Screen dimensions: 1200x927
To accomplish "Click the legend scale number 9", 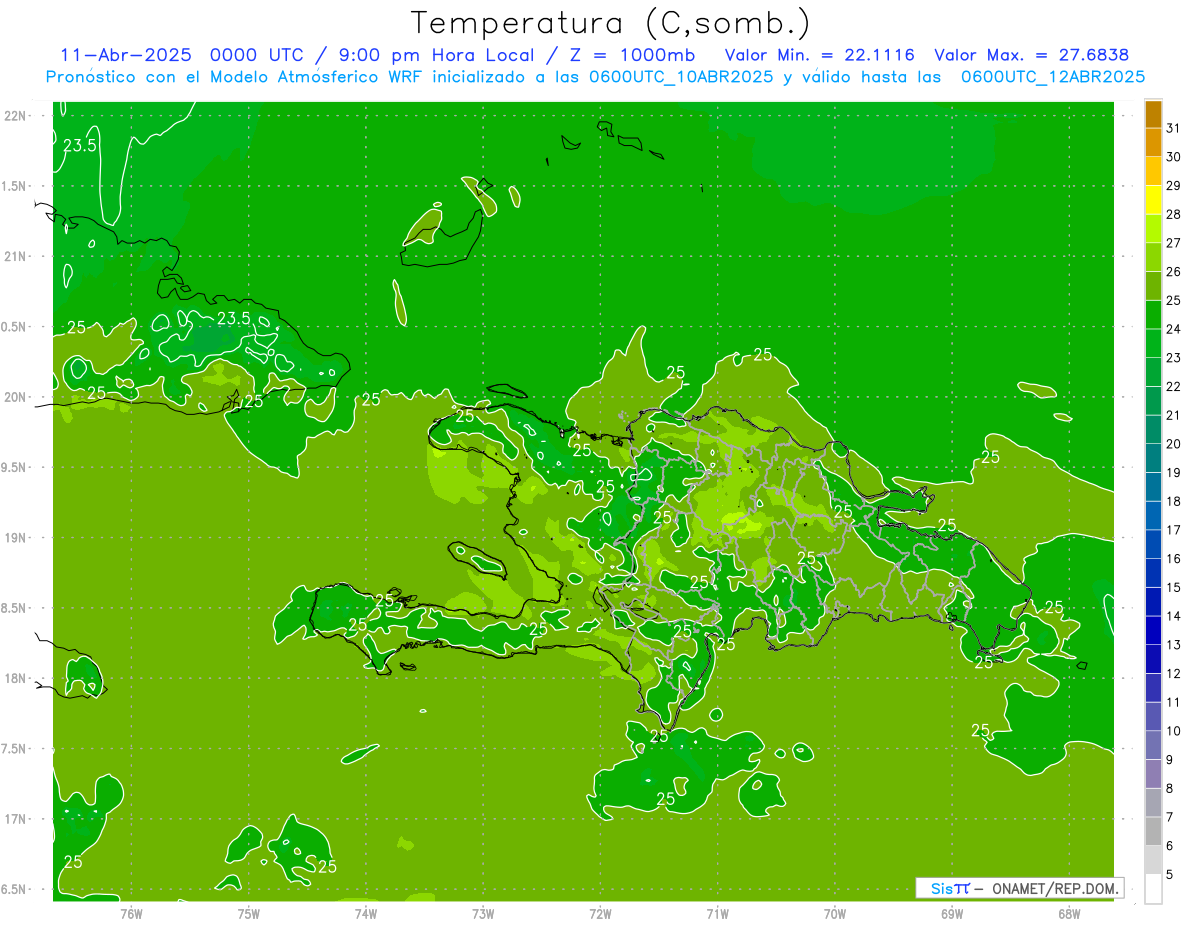I will coord(1170,760).
